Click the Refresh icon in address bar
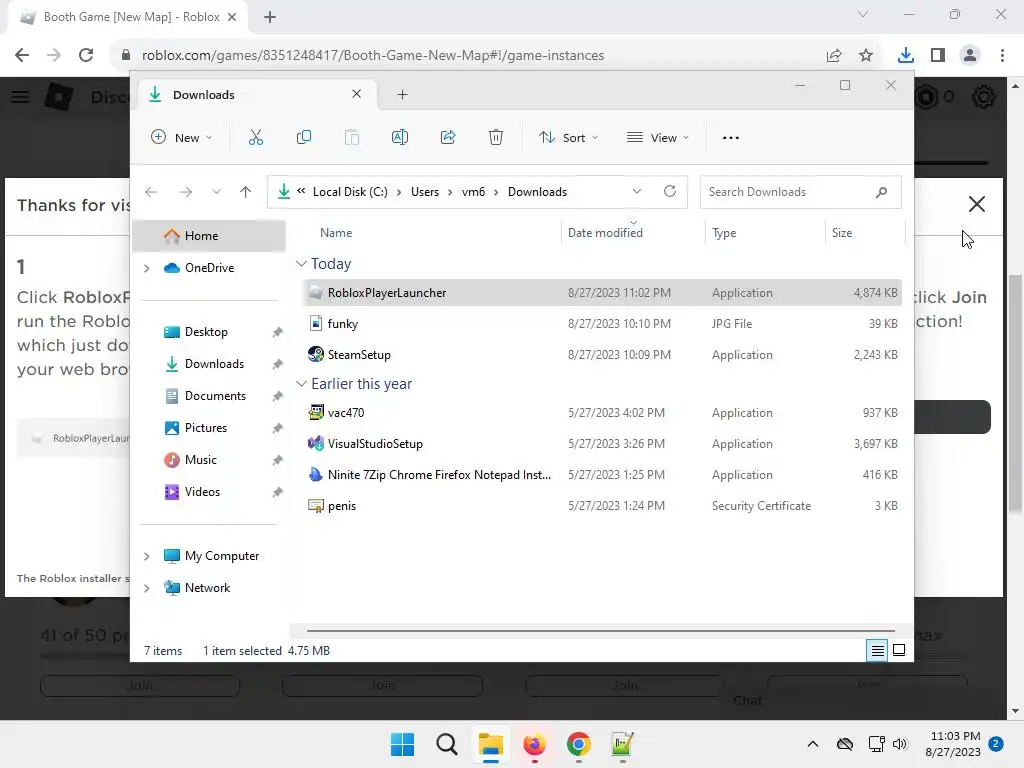The width and height of the screenshot is (1024, 768). click(669, 191)
